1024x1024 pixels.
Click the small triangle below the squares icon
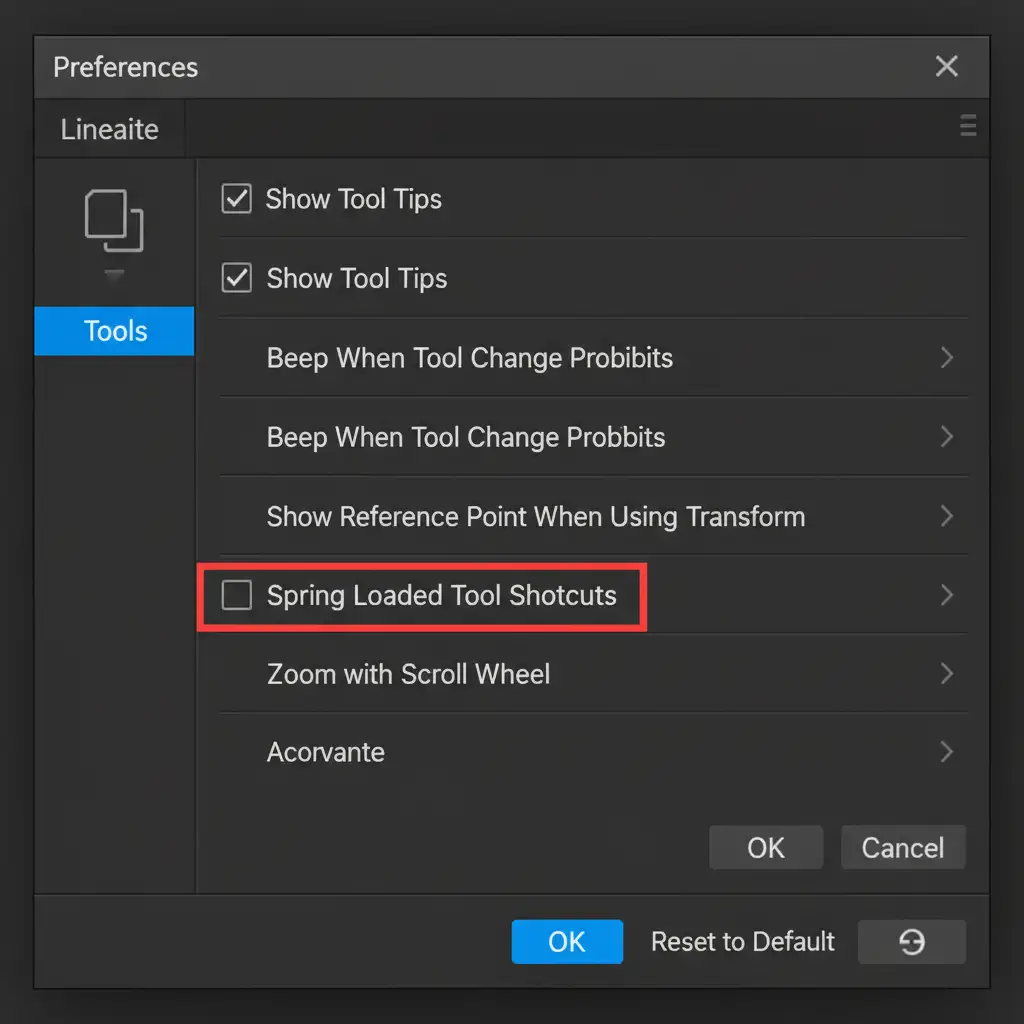(114, 275)
